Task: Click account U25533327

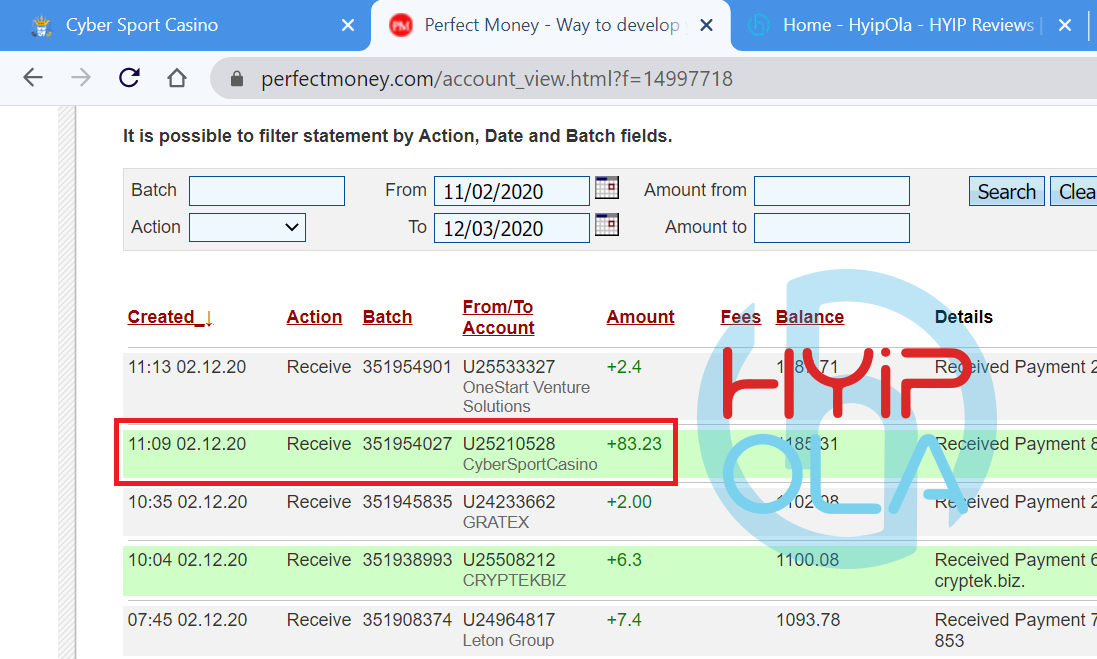Action: [509, 367]
